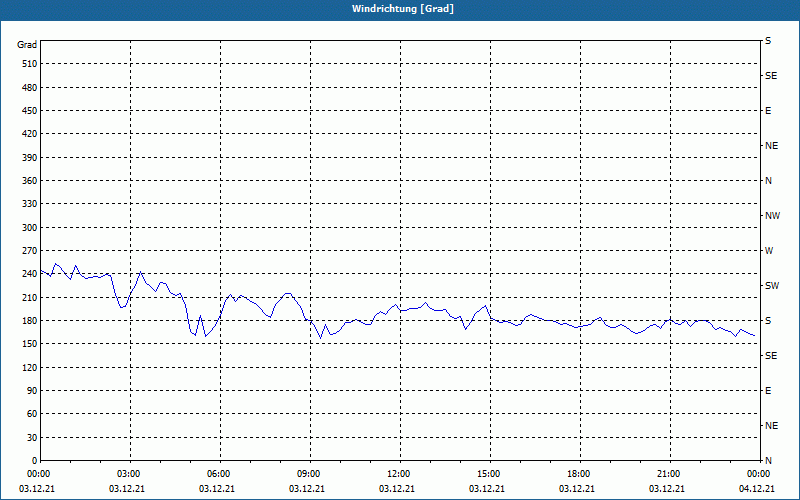Click the 00:00 time label above 04.12.21
The height and width of the screenshot is (500, 800).
point(759,474)
